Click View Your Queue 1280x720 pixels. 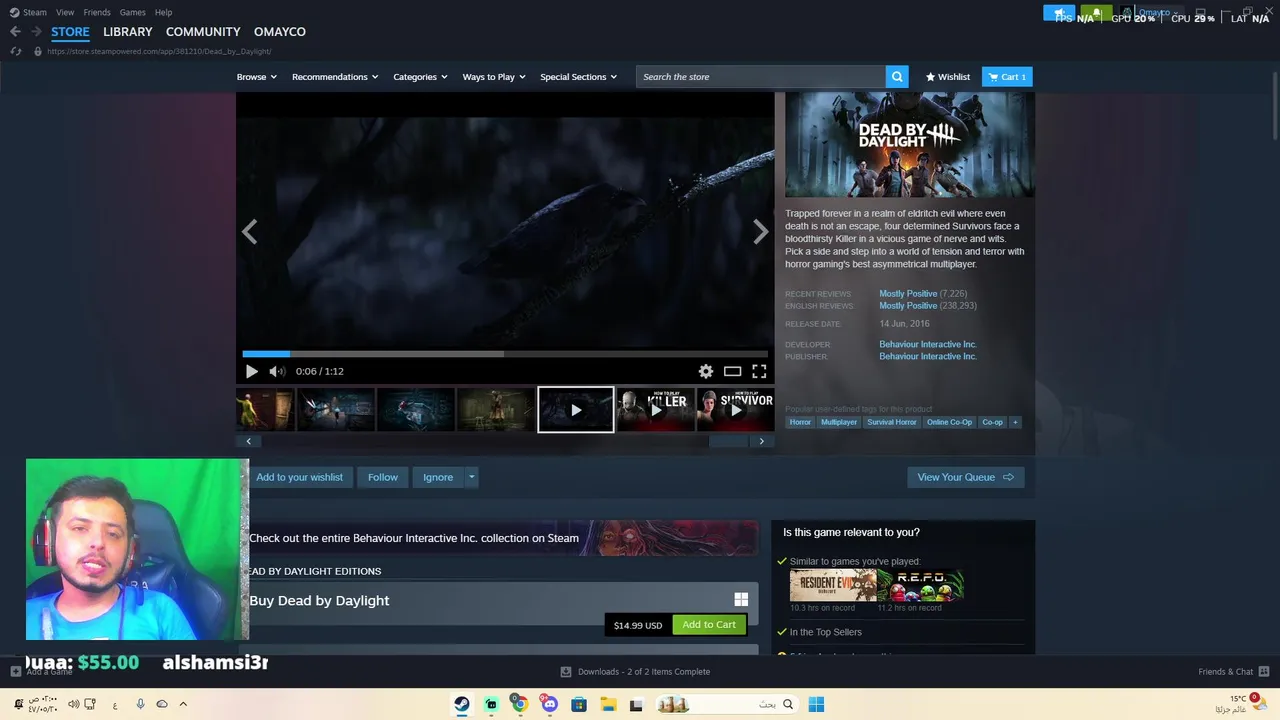966,477
